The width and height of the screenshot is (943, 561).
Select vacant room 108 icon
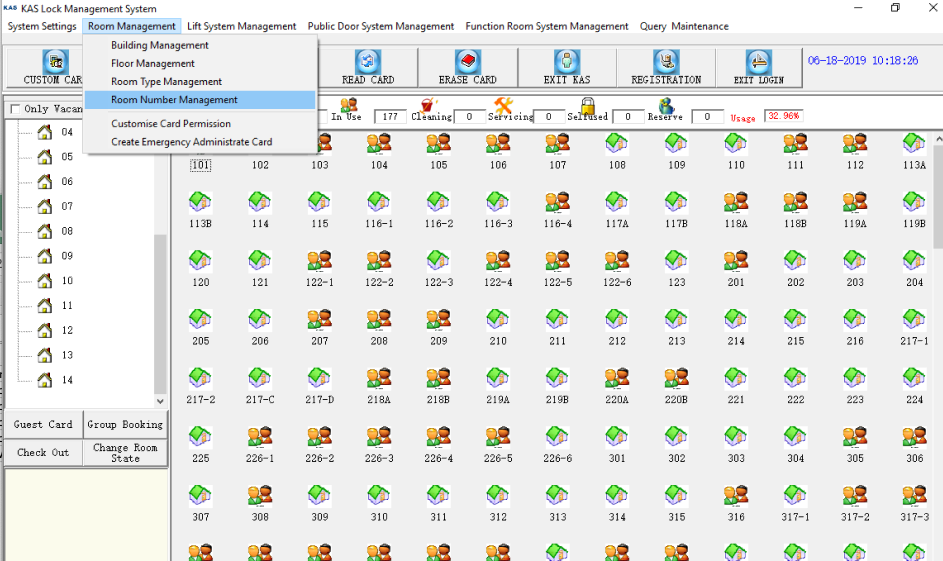point(617,144)
